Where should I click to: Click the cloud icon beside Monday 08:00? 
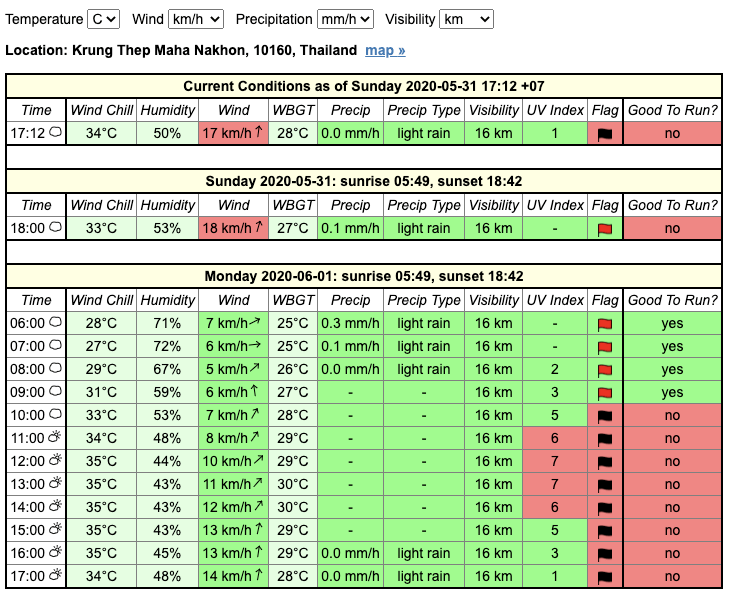pos(56,369)
